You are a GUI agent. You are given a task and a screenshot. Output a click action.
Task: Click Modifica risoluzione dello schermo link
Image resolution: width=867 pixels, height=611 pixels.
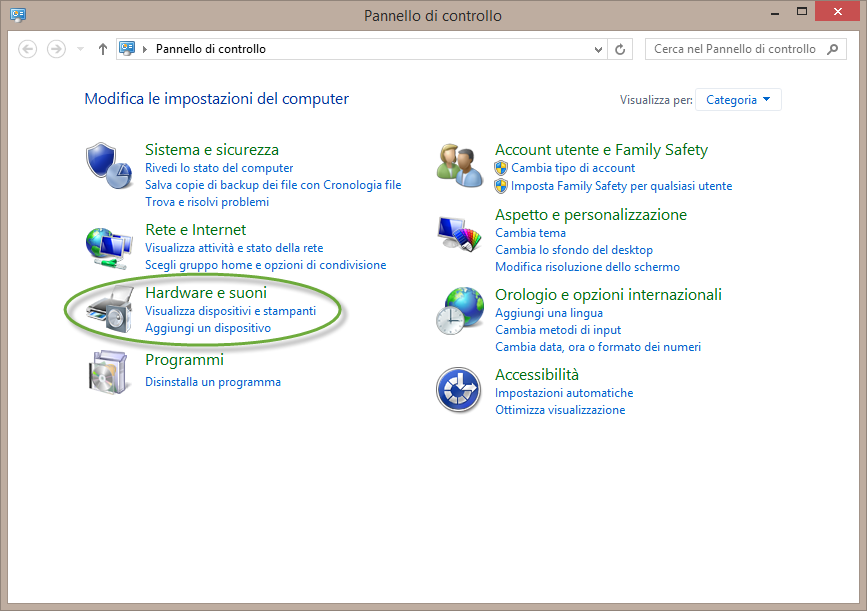click(x=587, y=267)
